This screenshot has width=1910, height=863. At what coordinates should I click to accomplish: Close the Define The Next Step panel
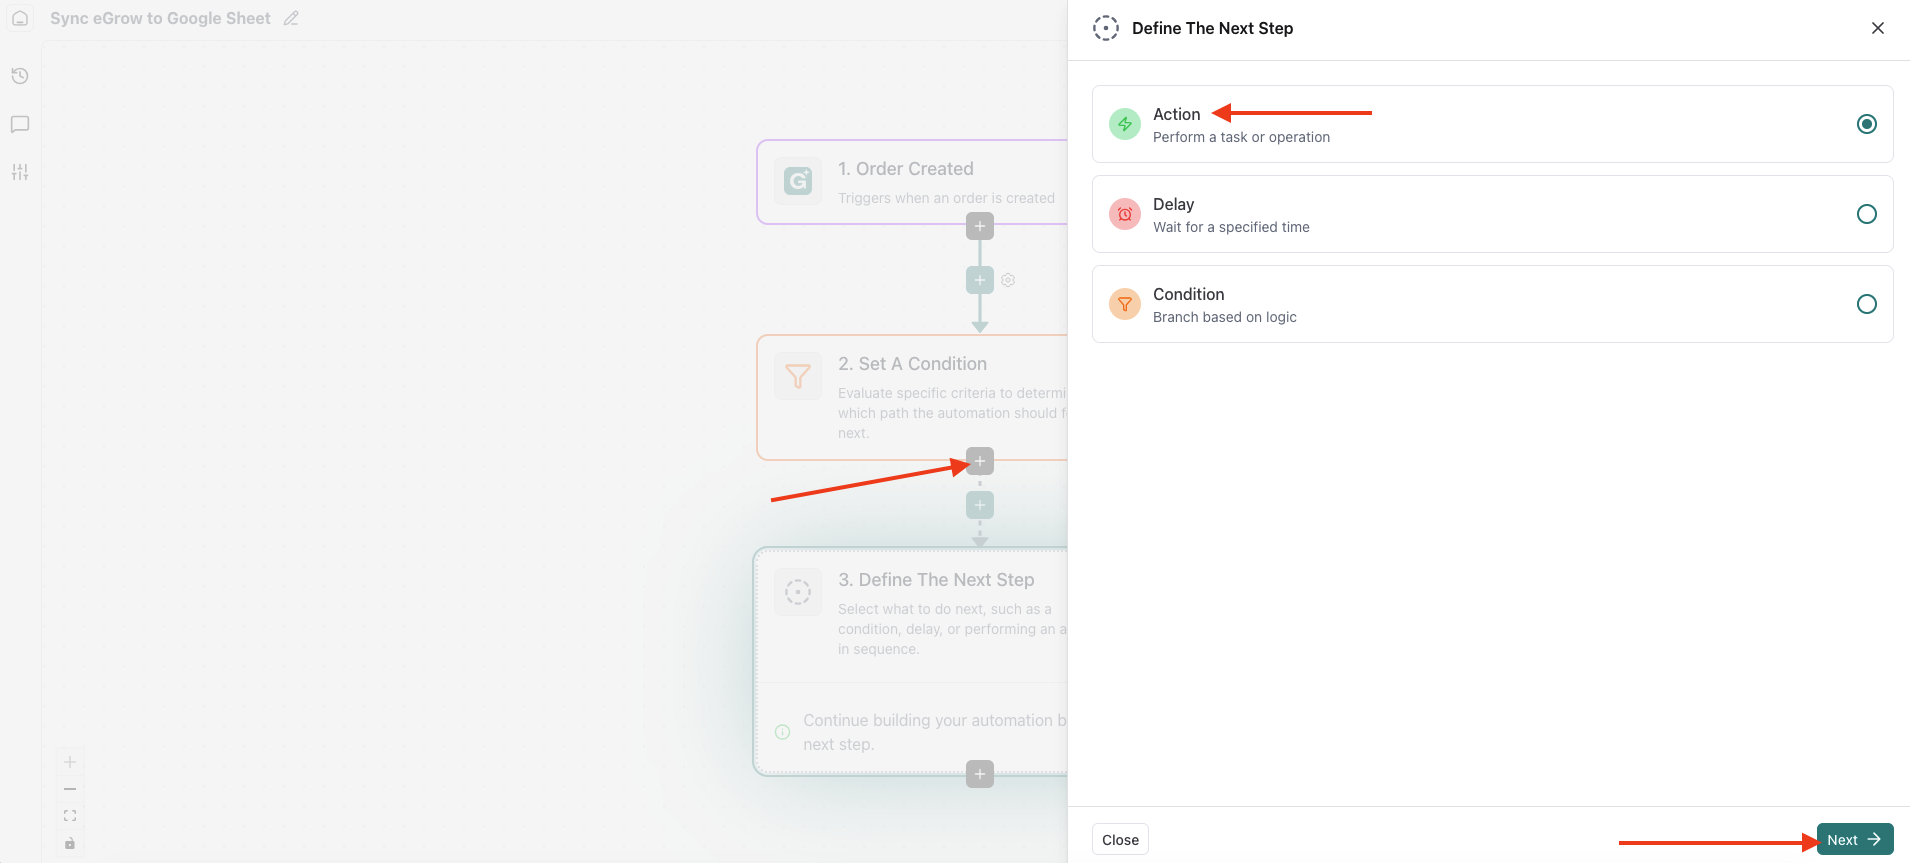(1877, 28)
